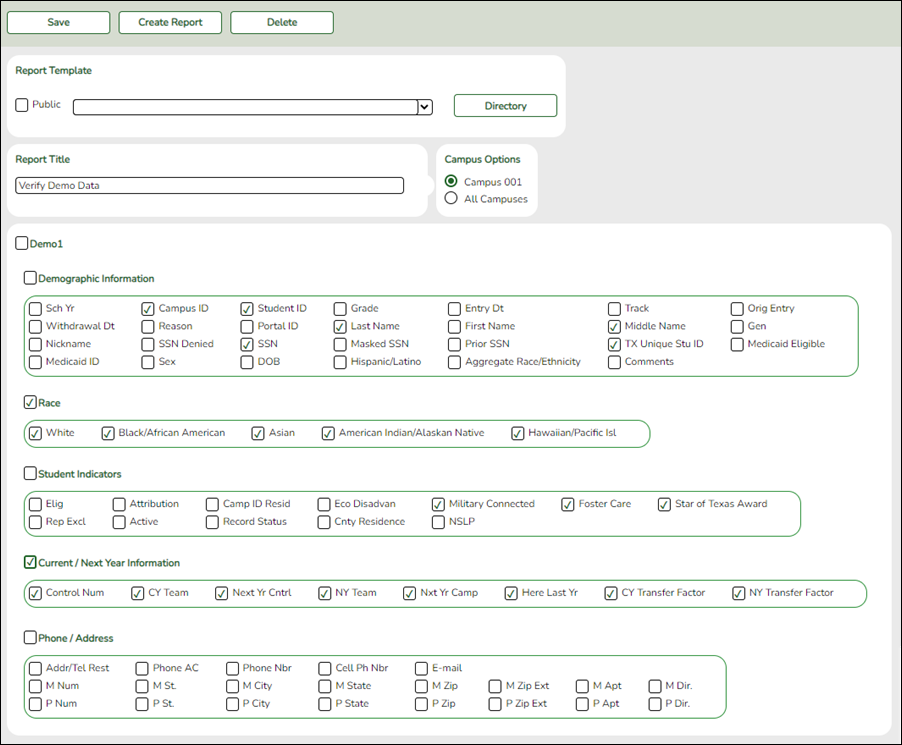Select the All Campuses radio button

pyautogui.click(x=450, y=197)
